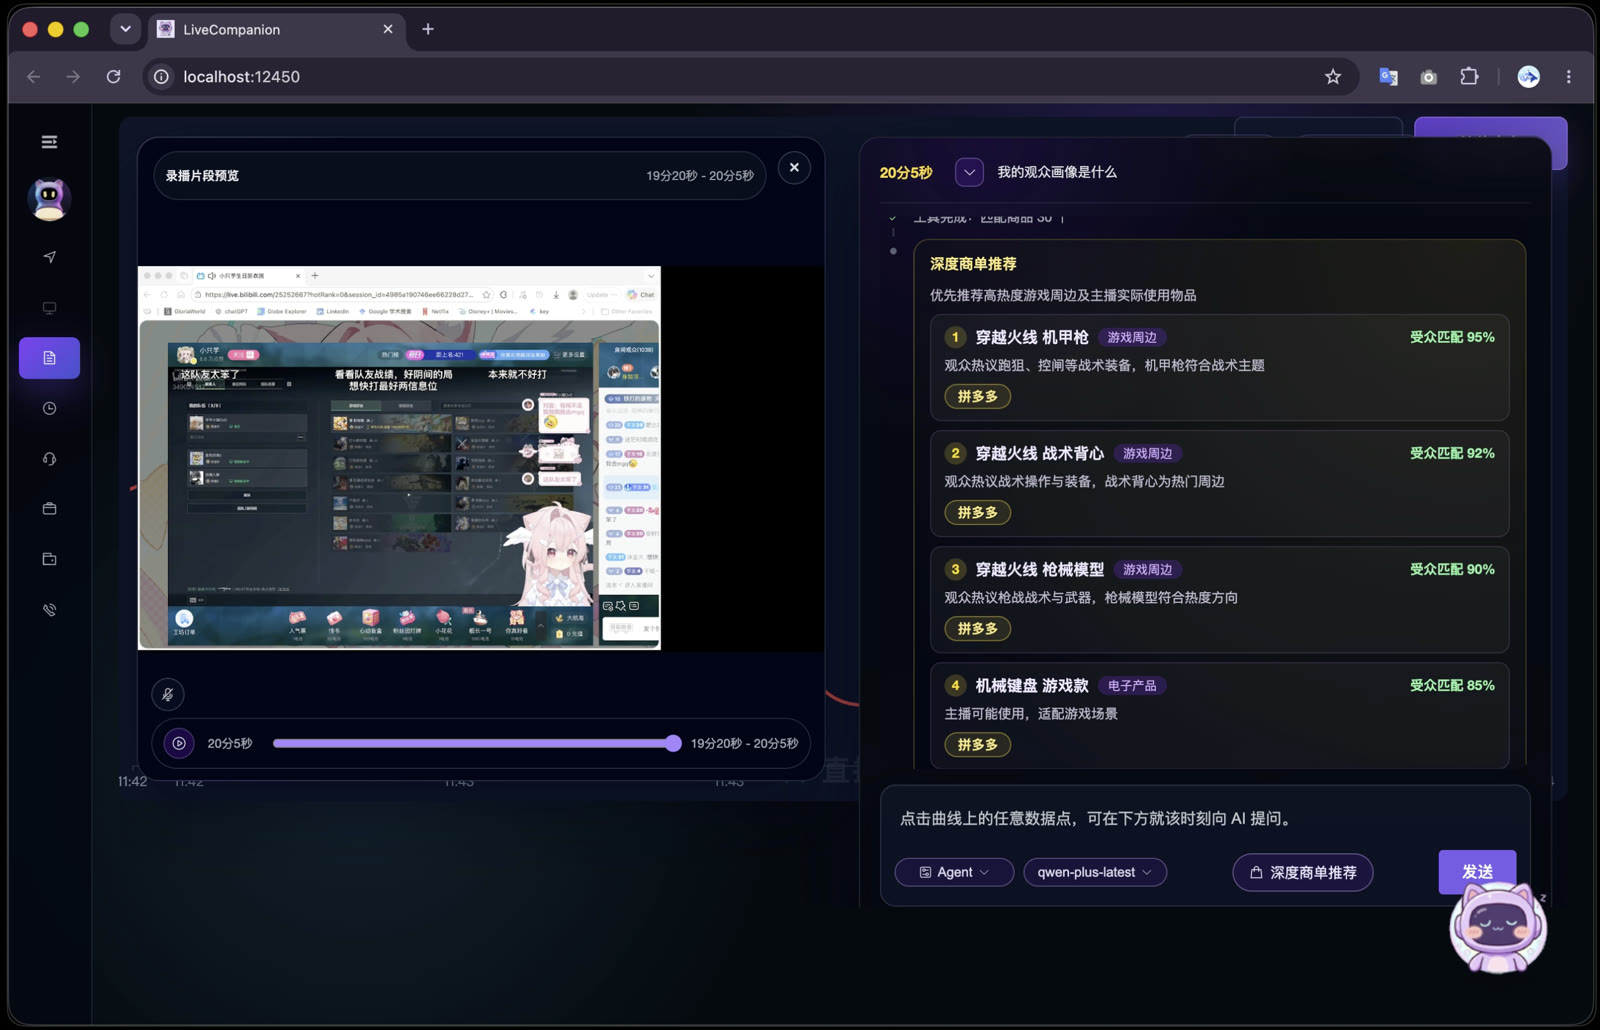This screenshot has height=1030, width=1600.
Task: Select the 穿越火线 战术背心 recommendation title
Action: coord(1039,453)
